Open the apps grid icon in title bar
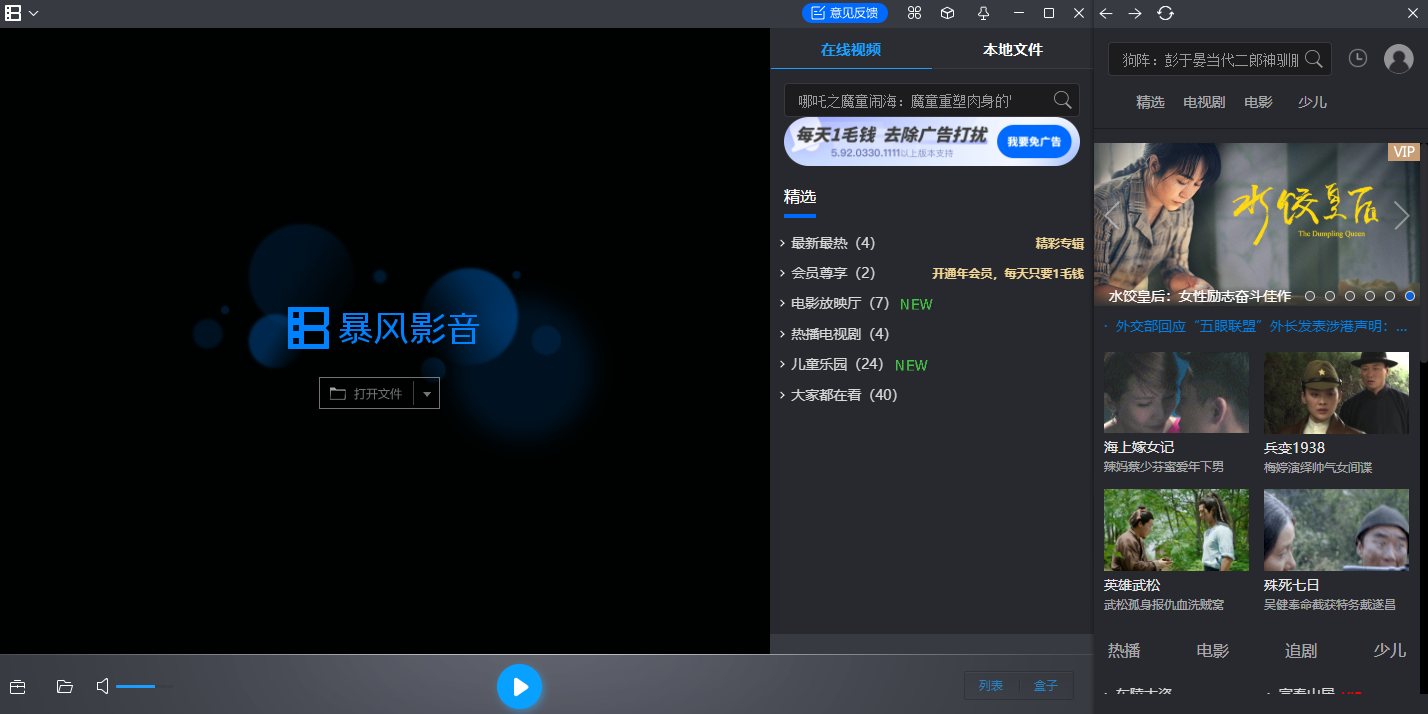 tap(914, 13)
